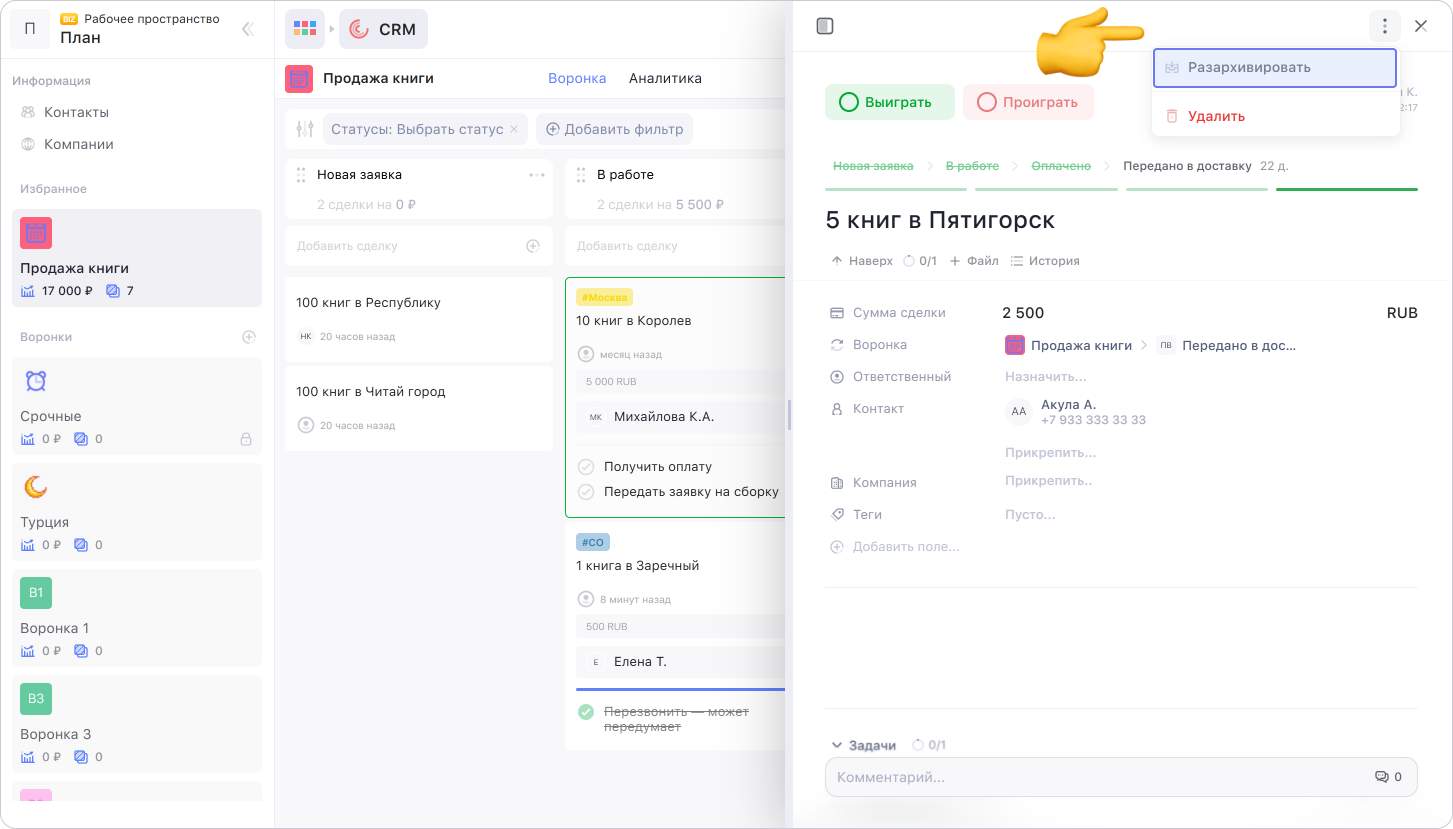Open the apps grid icon
1453x829 pixels.
(x=304, y=29)
